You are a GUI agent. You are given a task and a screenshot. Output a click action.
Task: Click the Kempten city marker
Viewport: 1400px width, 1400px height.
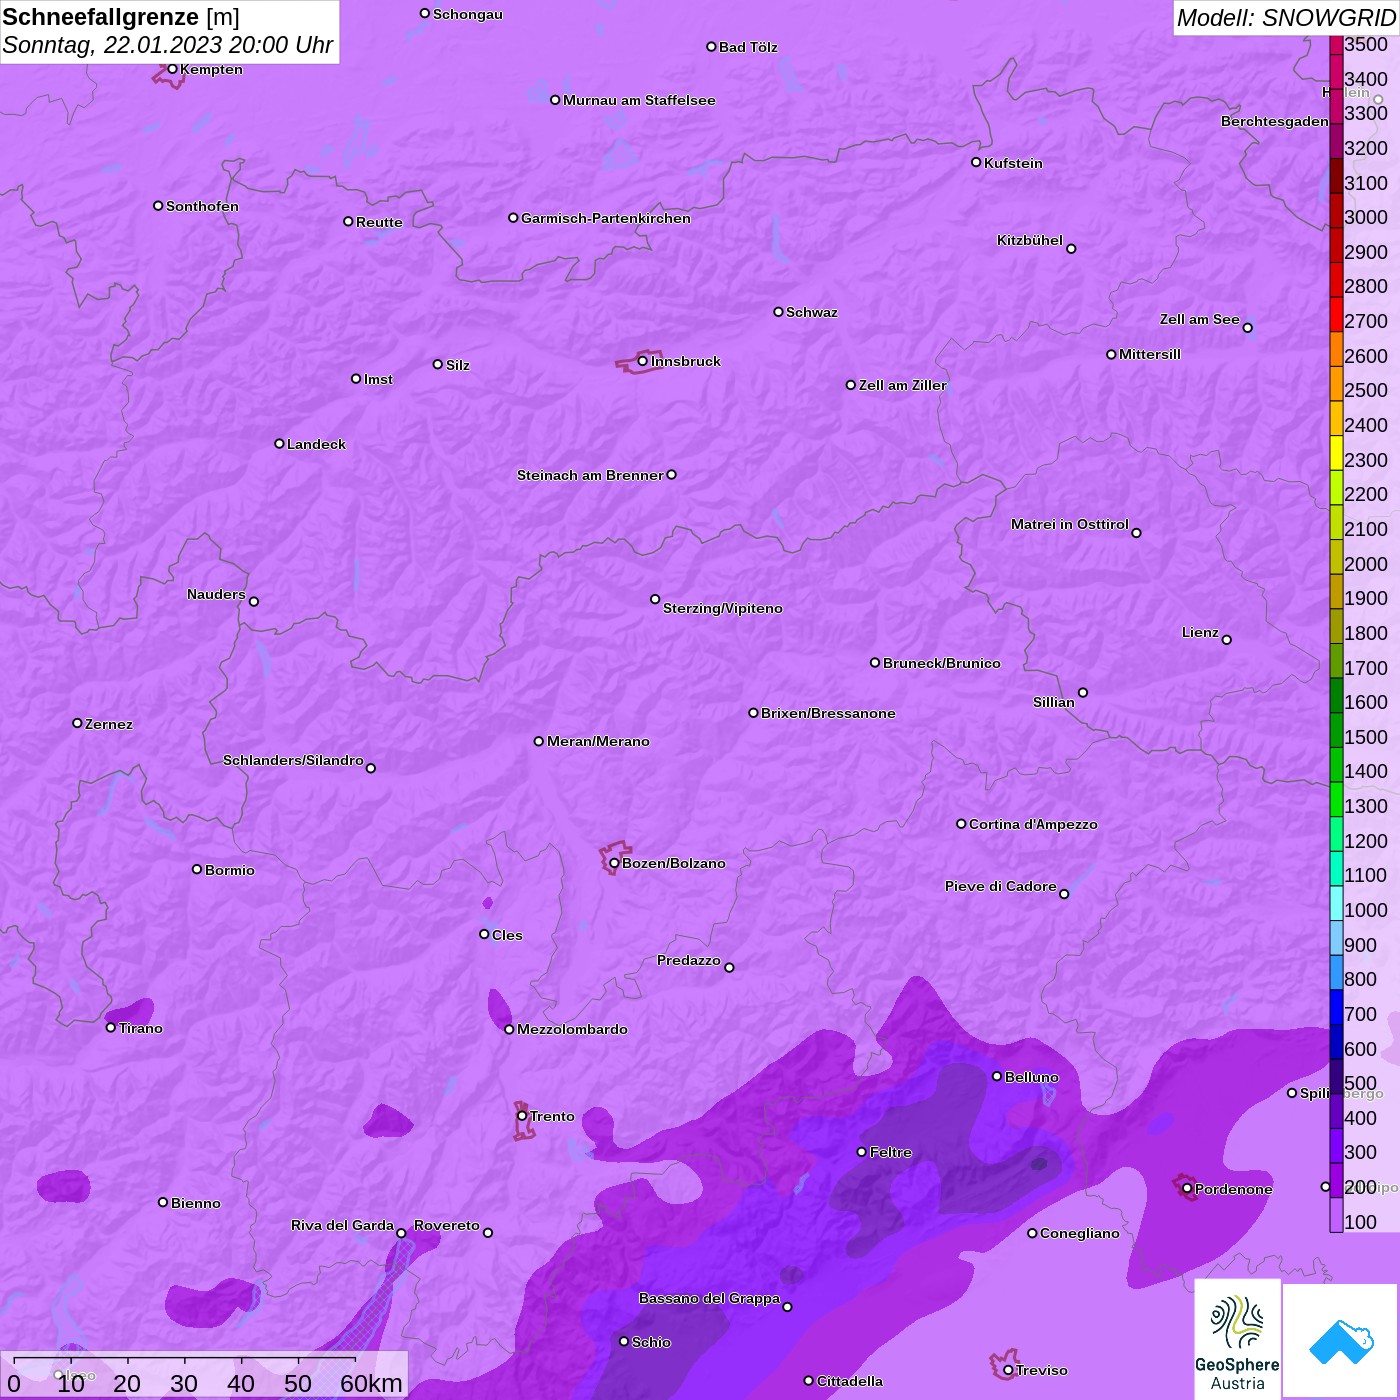click(172, 69)
